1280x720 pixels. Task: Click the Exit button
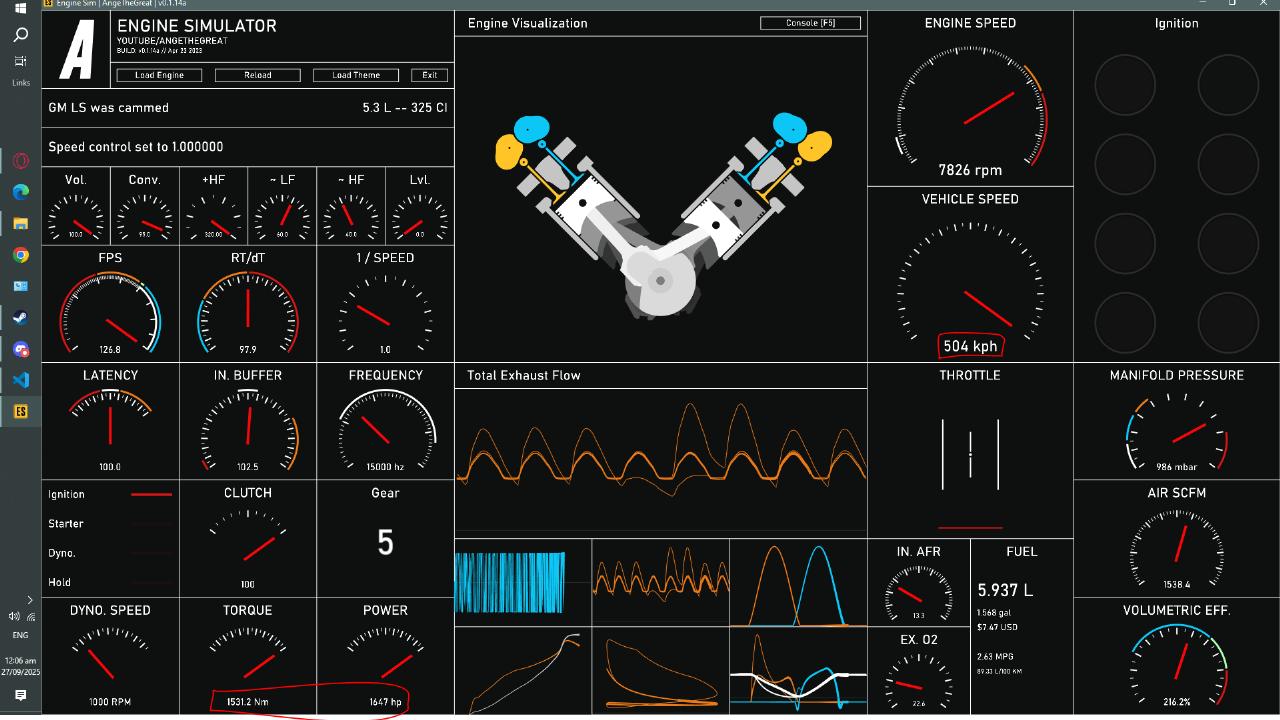[x=429, y=75]
